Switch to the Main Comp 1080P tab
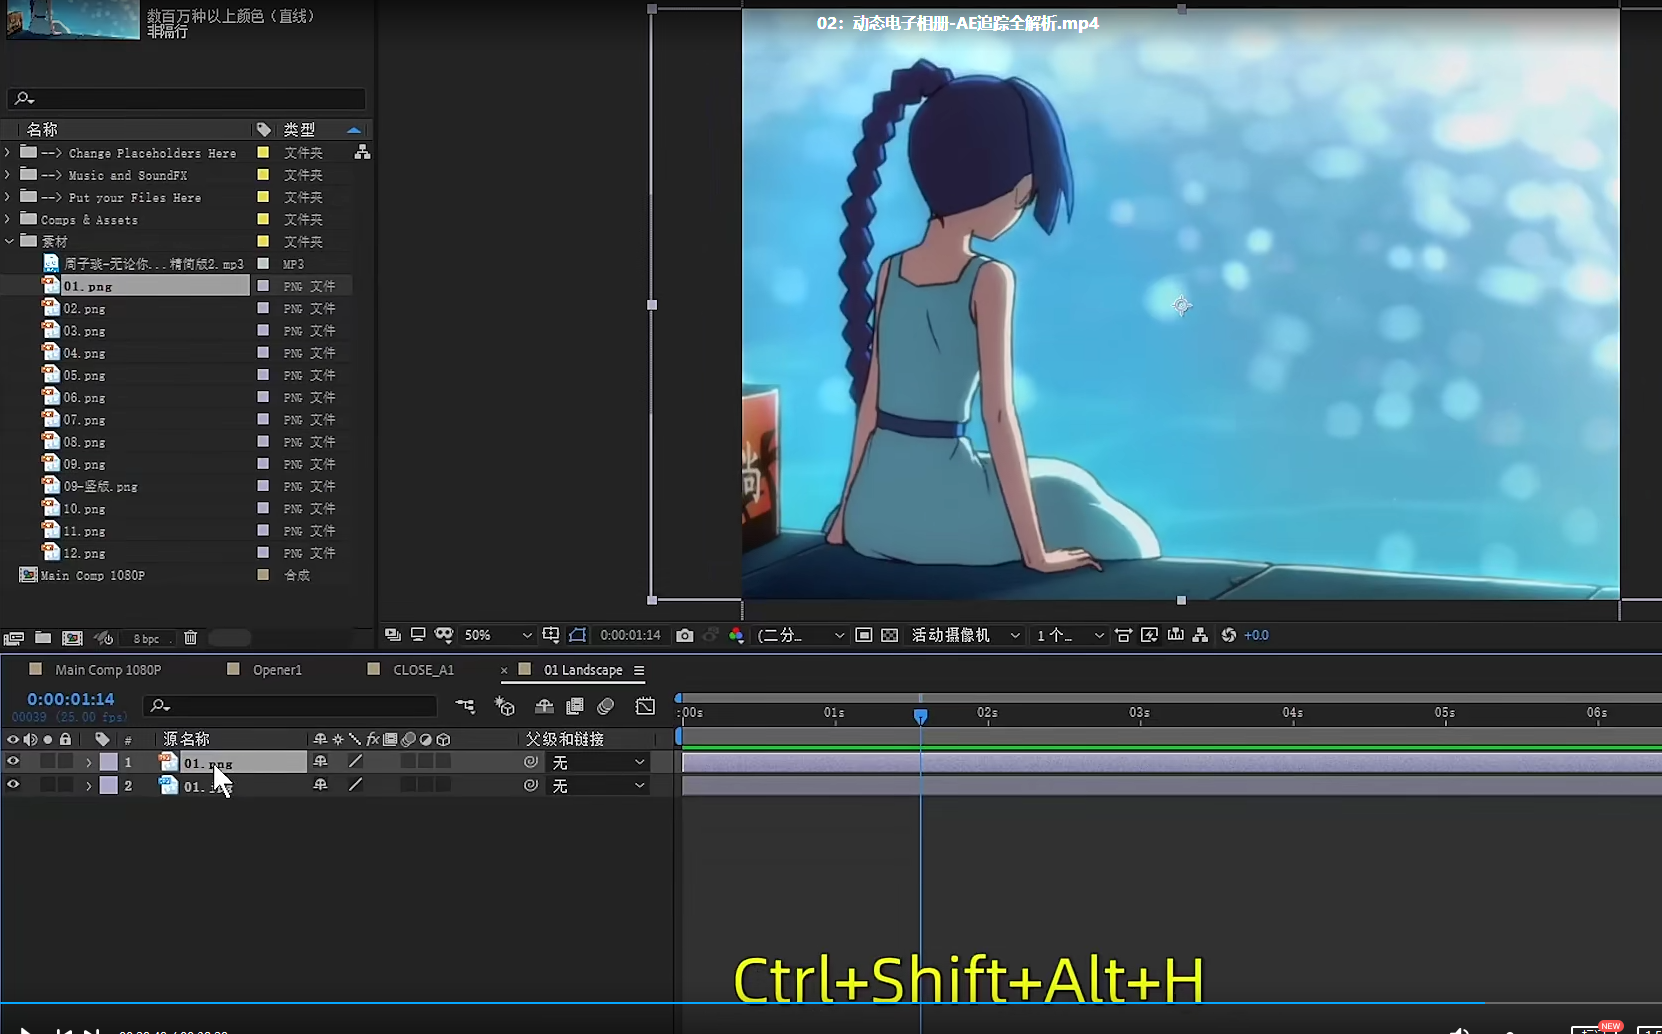The image size is (1662, 1034). (108, 670)
